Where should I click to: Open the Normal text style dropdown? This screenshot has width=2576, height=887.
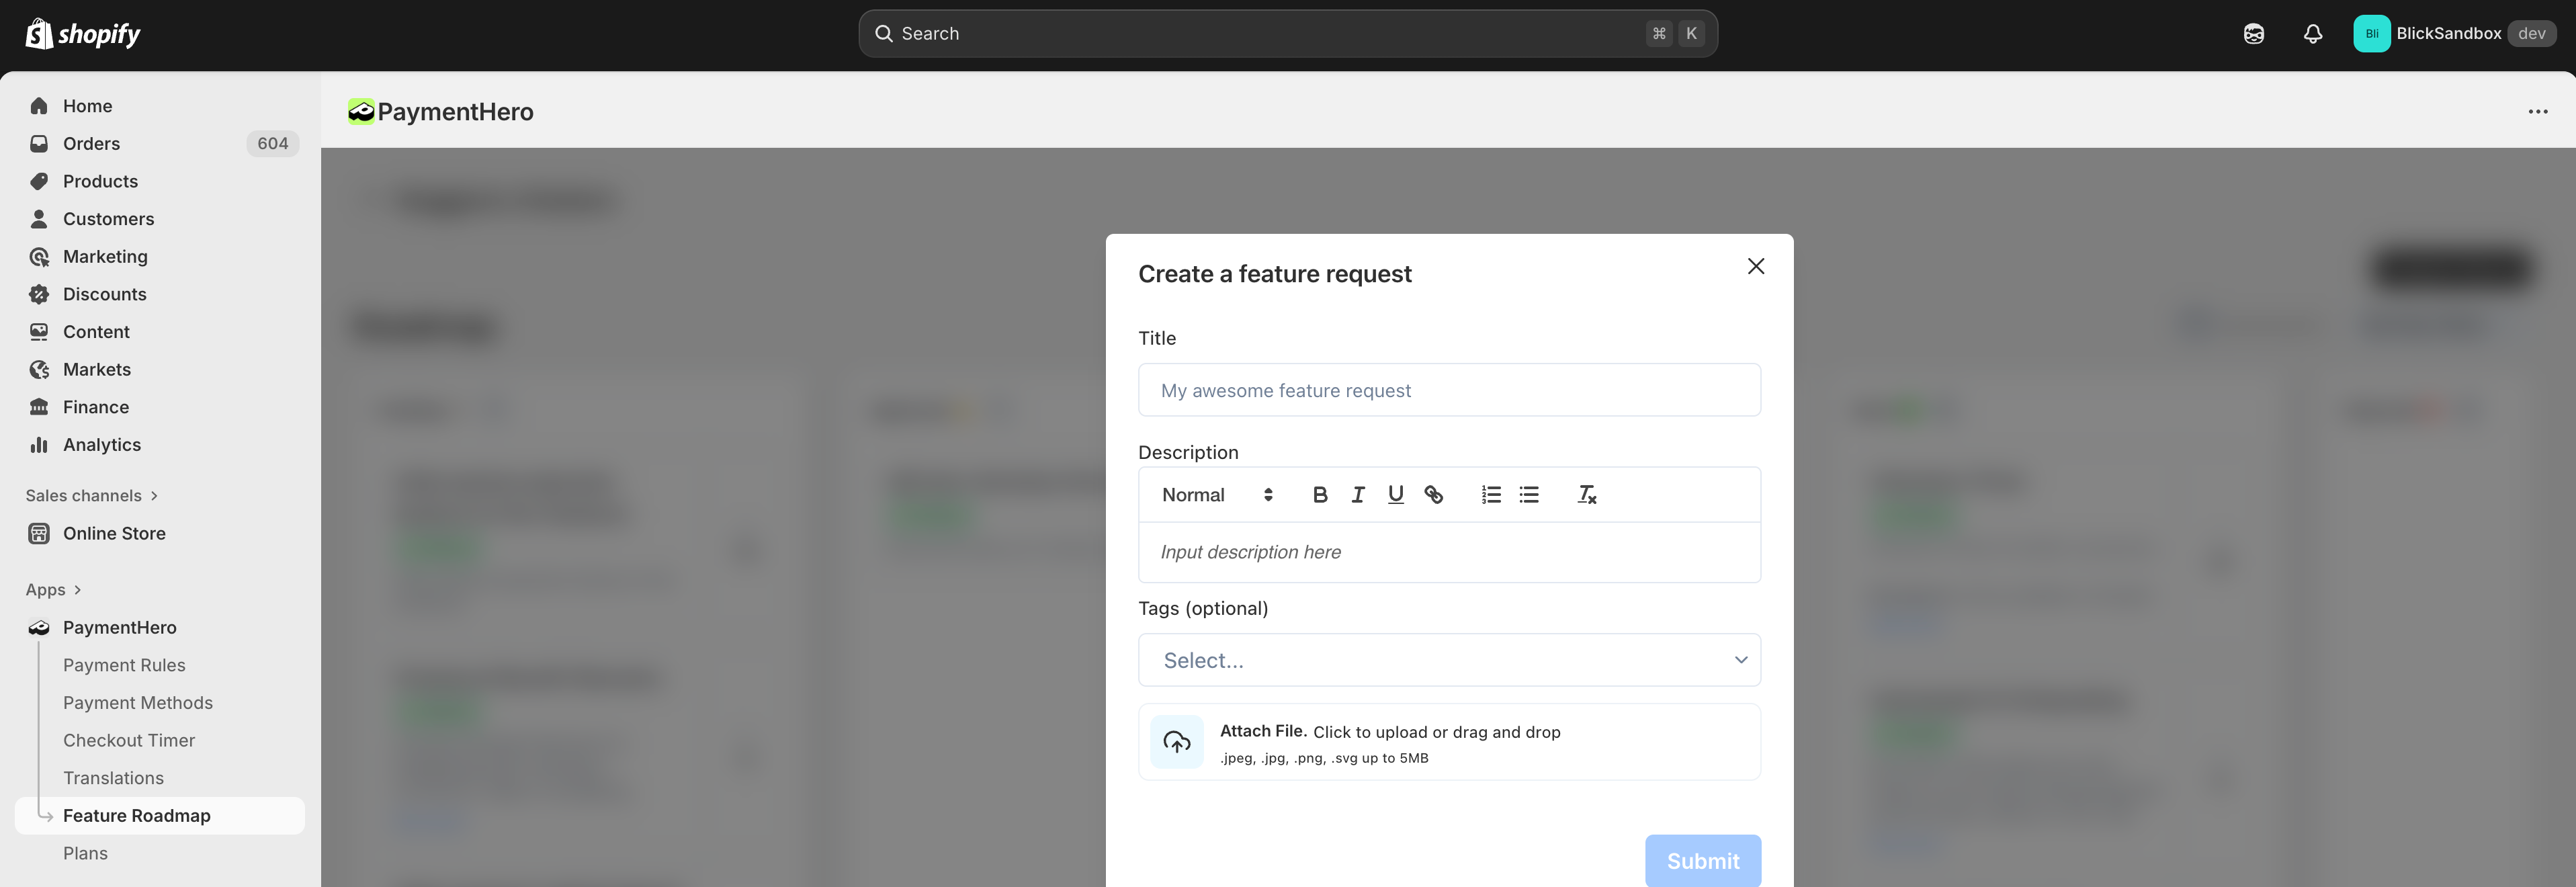coord(1217,495)
